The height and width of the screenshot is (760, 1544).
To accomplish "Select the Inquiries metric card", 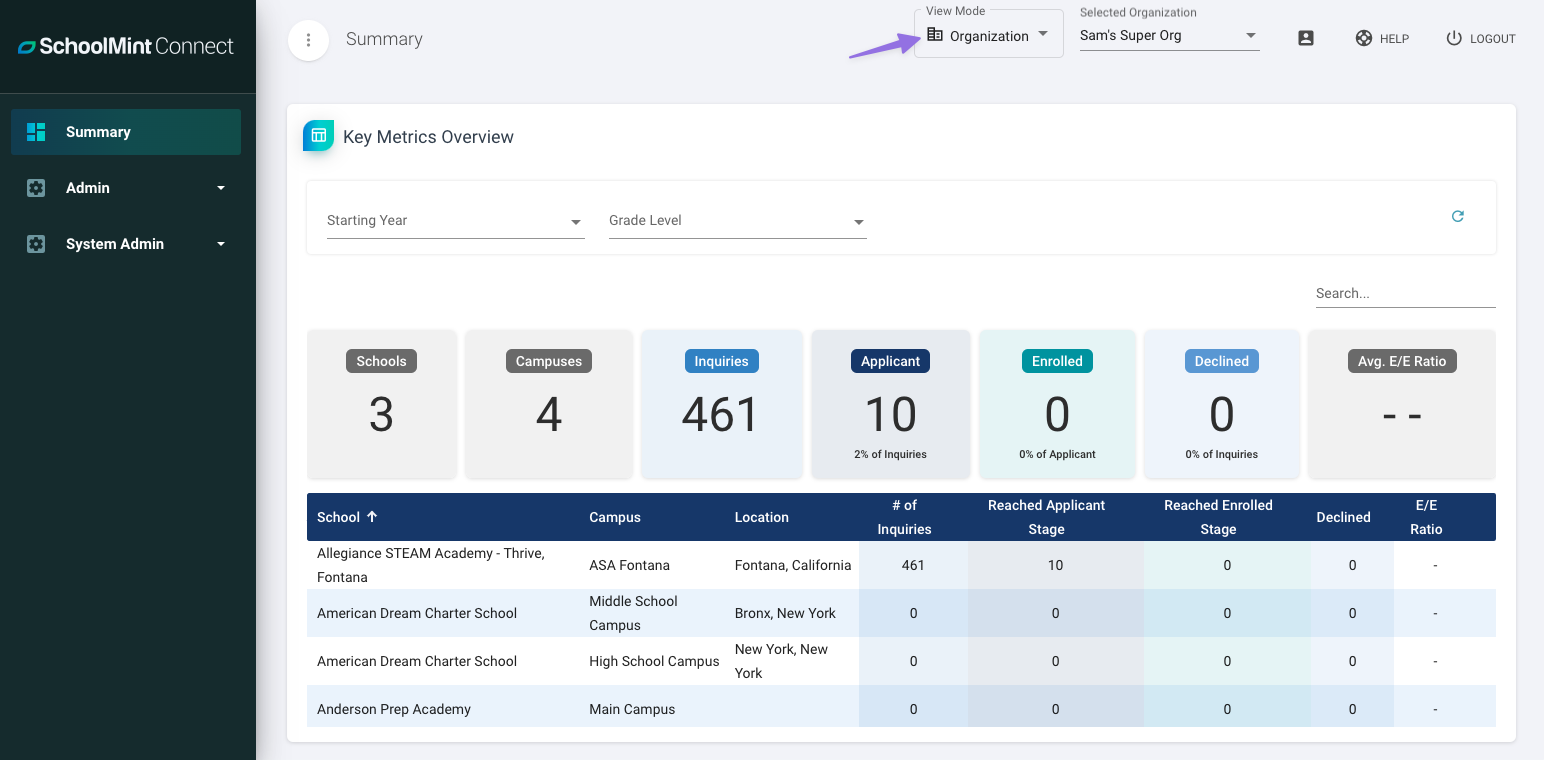I will [x=721, y=404].
